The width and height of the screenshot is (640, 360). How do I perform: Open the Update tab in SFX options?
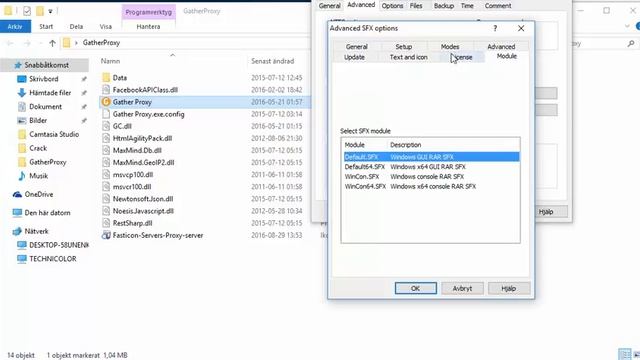(x=354, y=57)
